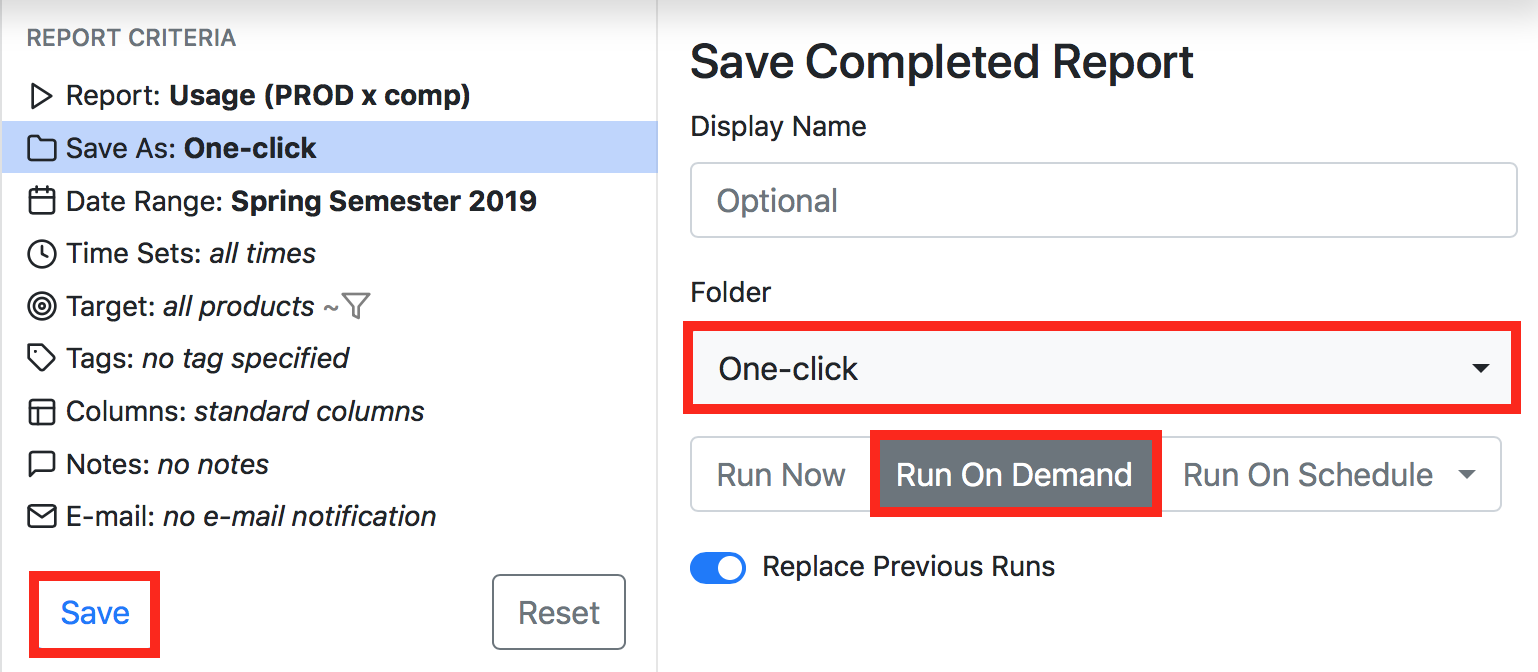Open the Report: Usage (PROD x comp) criteria
Image resolution: width=1538 pixels, height=672 pixels.
coord(329,96)
